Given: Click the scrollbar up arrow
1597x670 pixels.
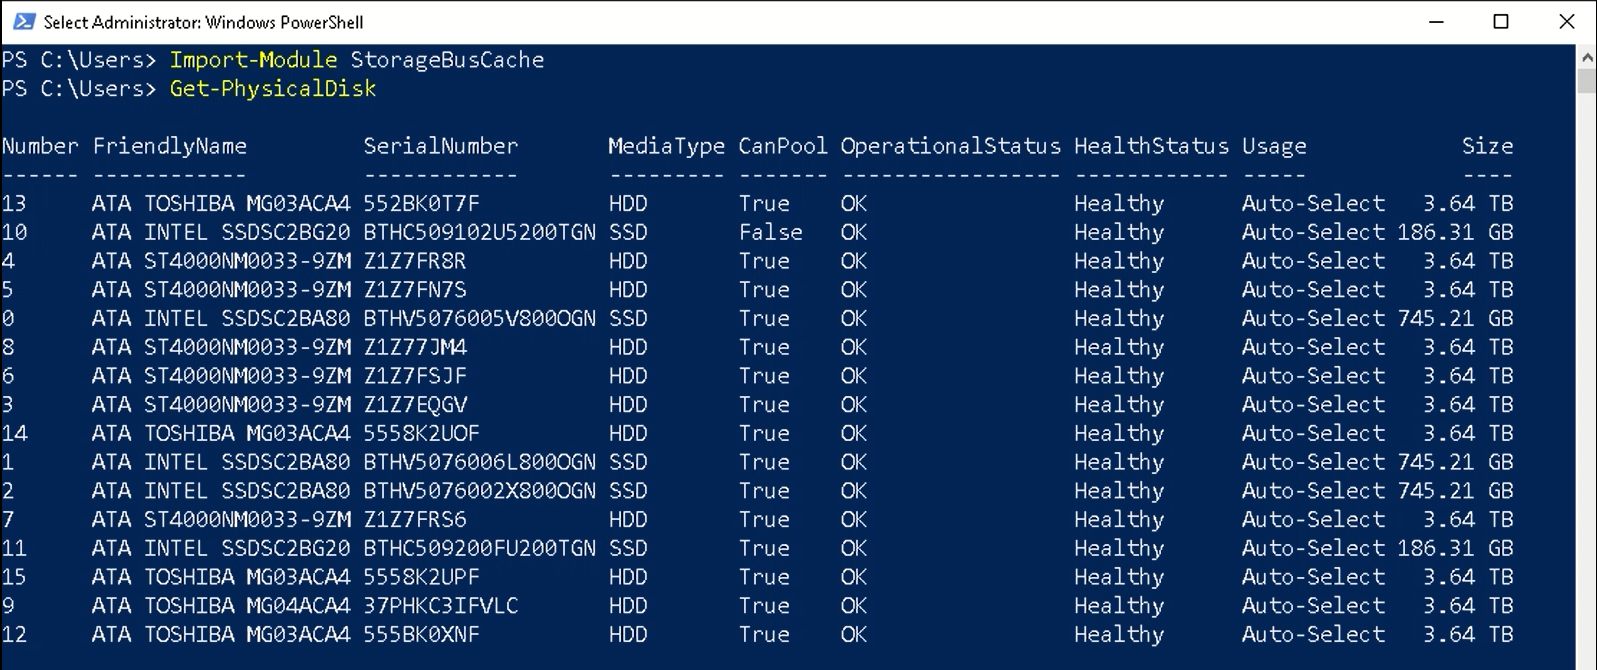Looking at the screenshot, I should tap(1586, 57).
